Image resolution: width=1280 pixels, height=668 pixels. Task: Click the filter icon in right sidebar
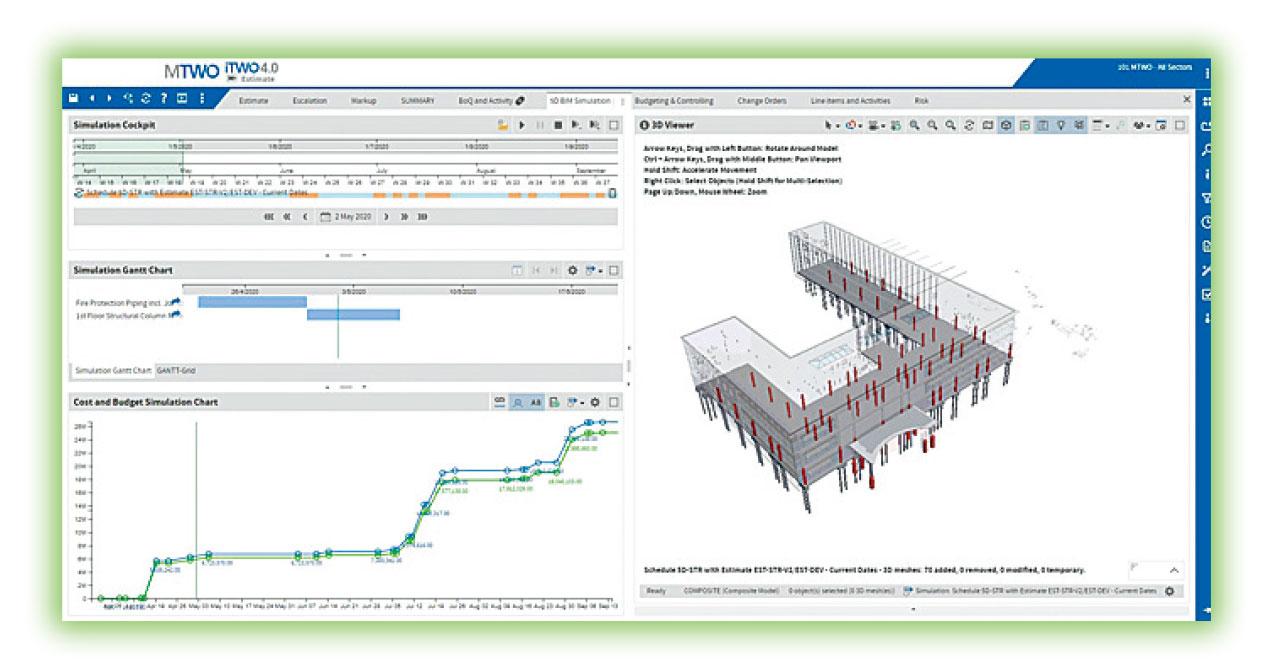(1207, 199)
